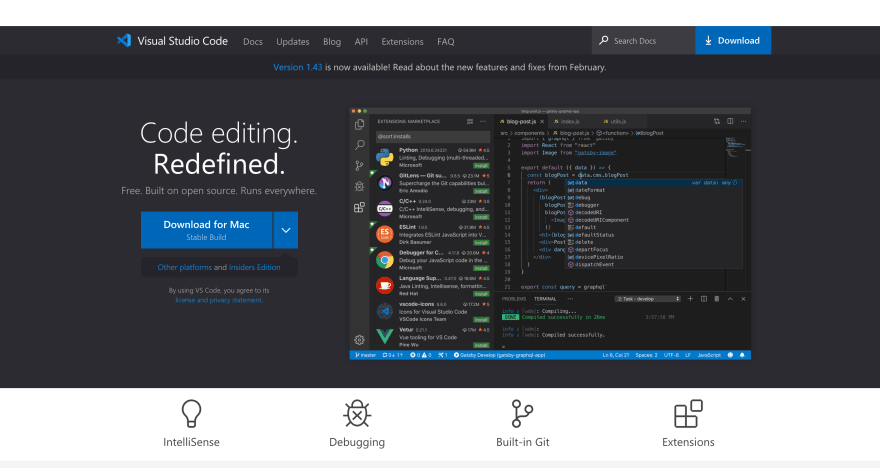Click the @sort:installs extensions search box
This screenshot has width=880, height=468.
click(432, 136)
